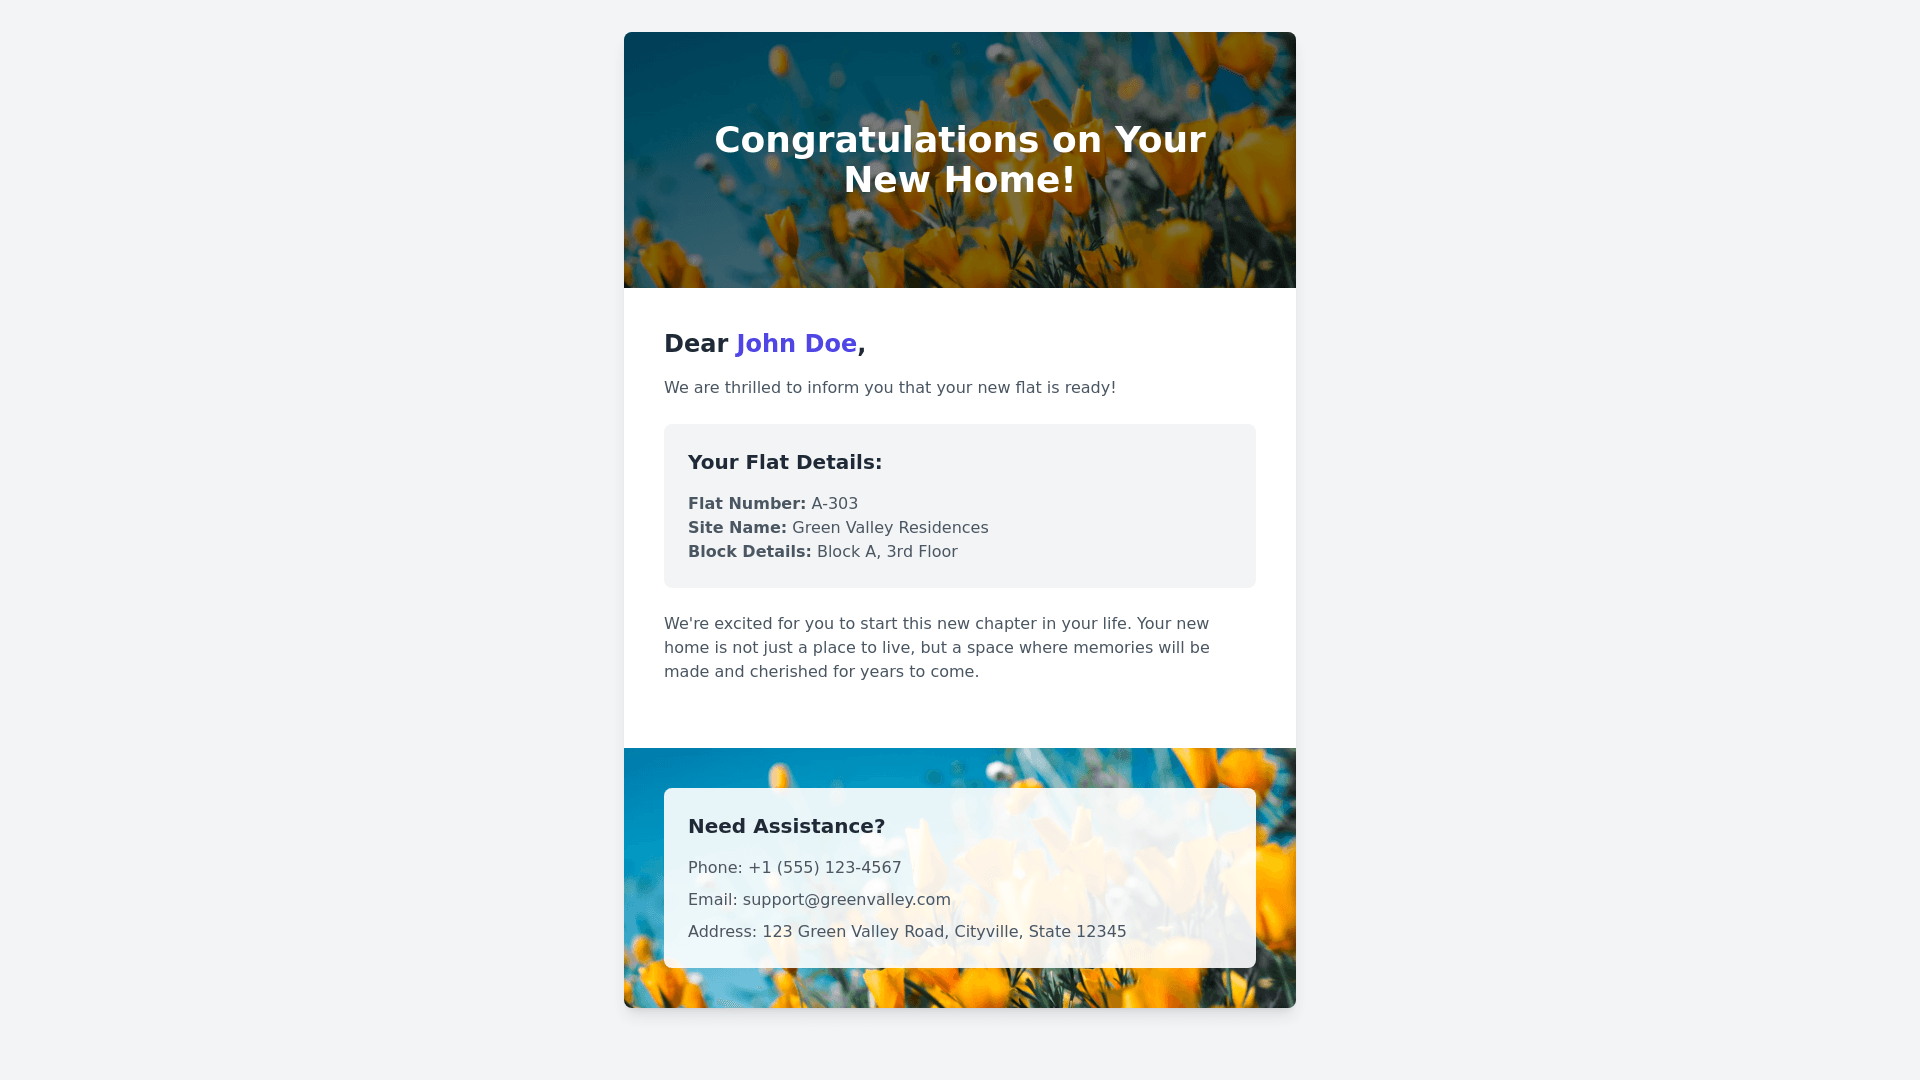Click the recipient name John Doe
Image resolution: width=1920 pixels, height=1080 pixels.
pos(796,344)
